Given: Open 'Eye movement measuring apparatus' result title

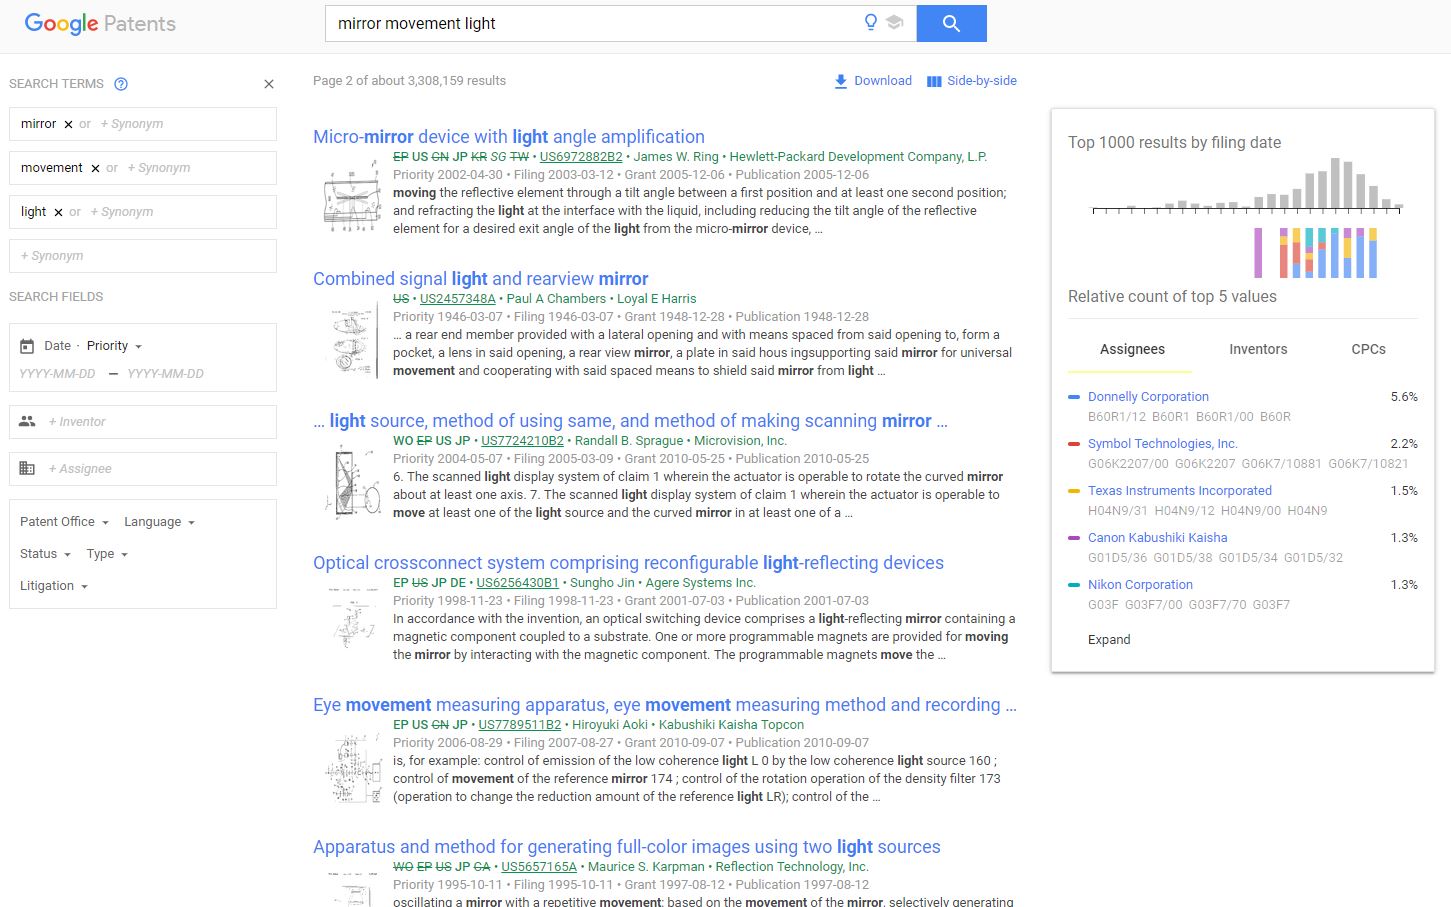Looking at the screenshot, I should (665, 705).
